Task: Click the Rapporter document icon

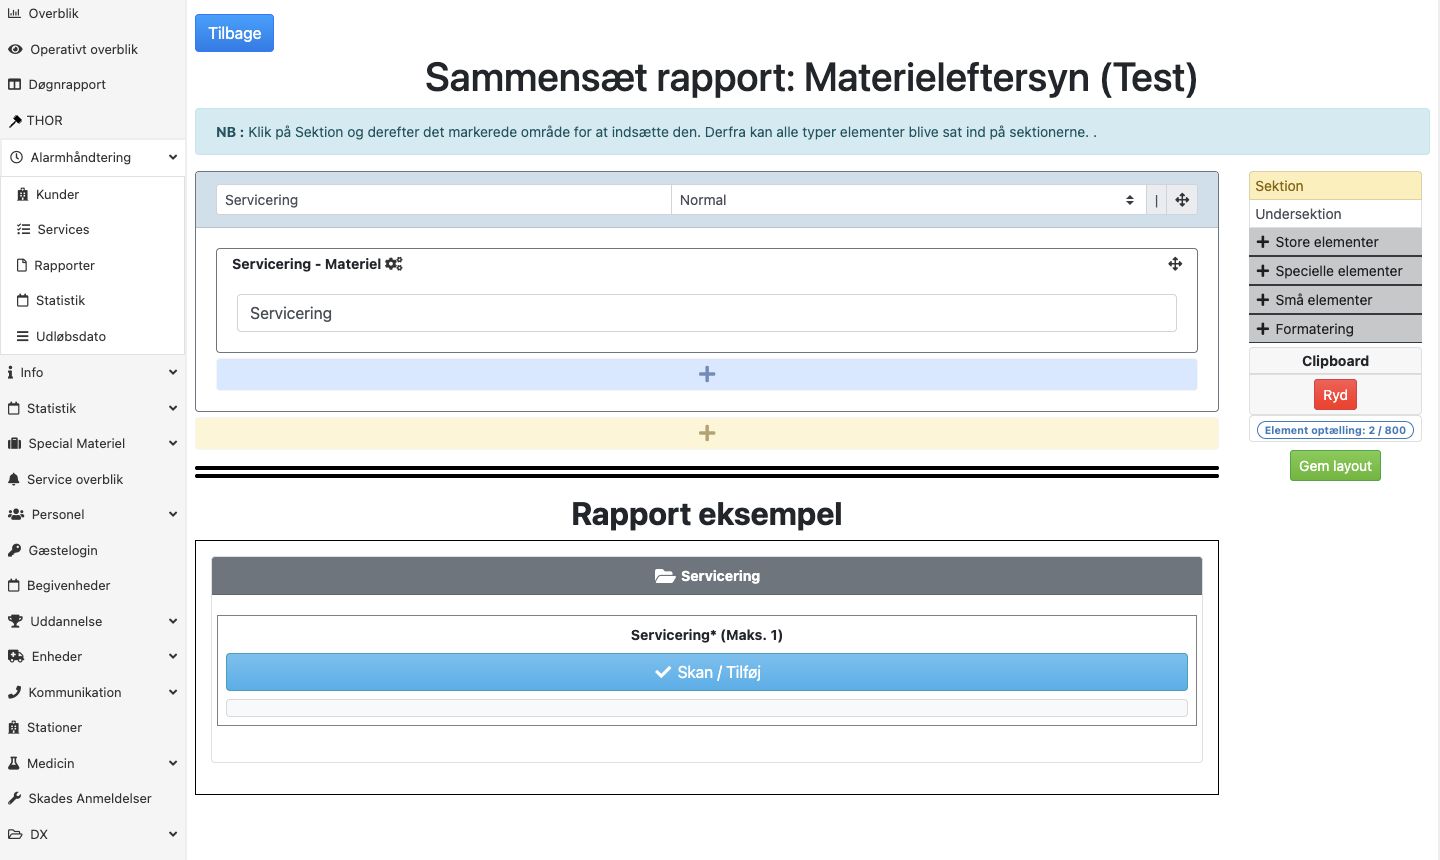Action: tap(22, 266)
